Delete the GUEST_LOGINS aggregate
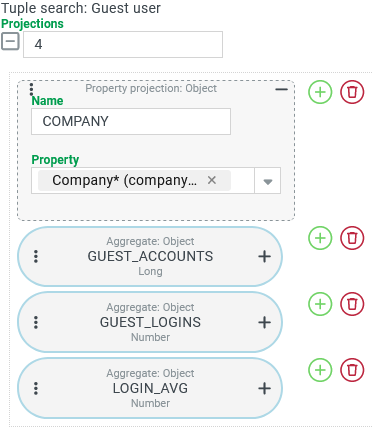Viewport: 372px width, 430px height. [x=352, y=304]
